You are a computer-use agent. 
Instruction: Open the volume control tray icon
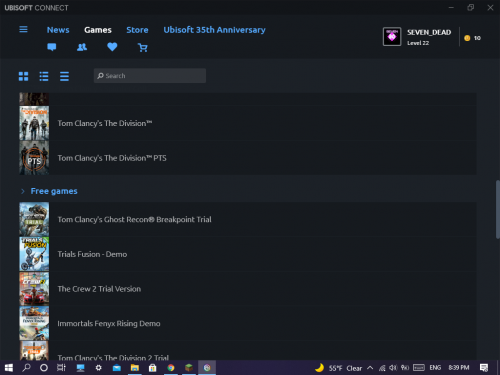[393, 368]
